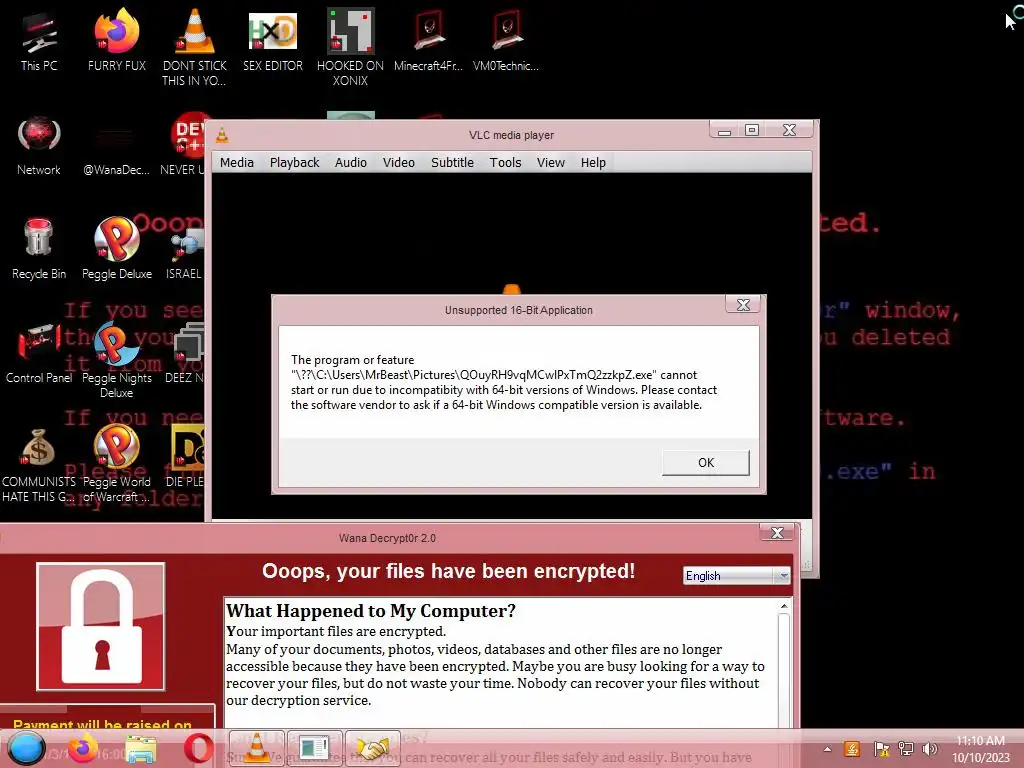Open DIE PLE... desktop shortcut
Viewport: 1024px width, 768px height.
(x=186, y=457)
